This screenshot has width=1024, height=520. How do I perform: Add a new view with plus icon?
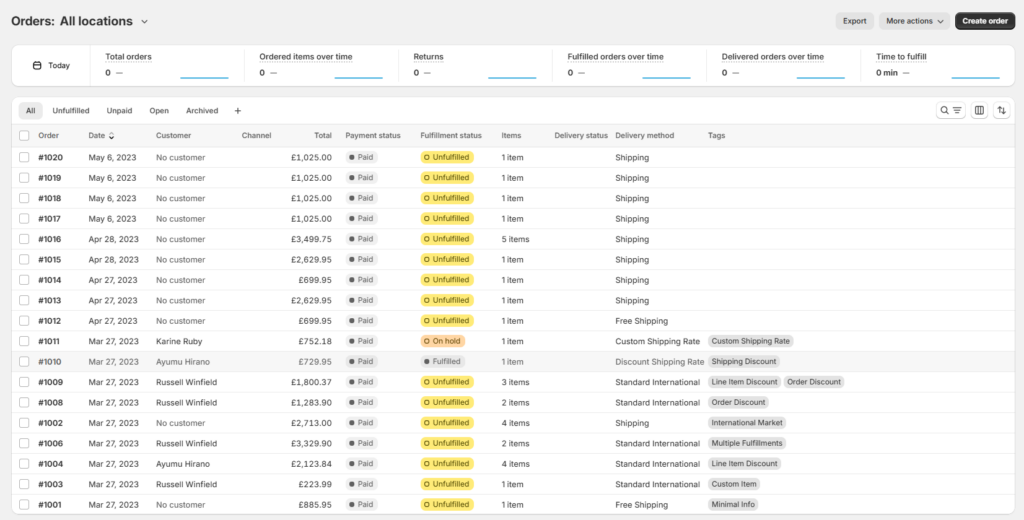click(x=238, y=111)
